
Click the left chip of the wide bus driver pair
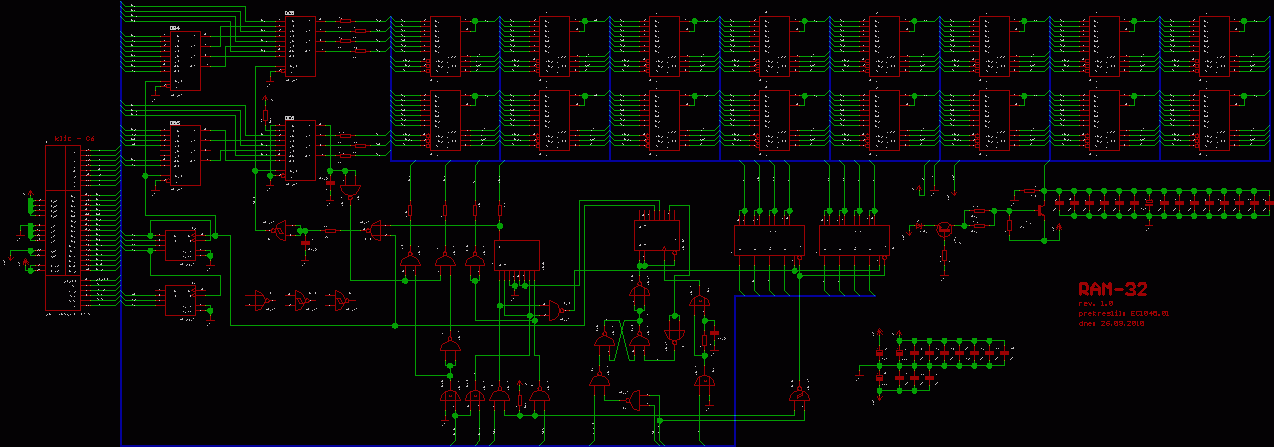pos(769,239)
